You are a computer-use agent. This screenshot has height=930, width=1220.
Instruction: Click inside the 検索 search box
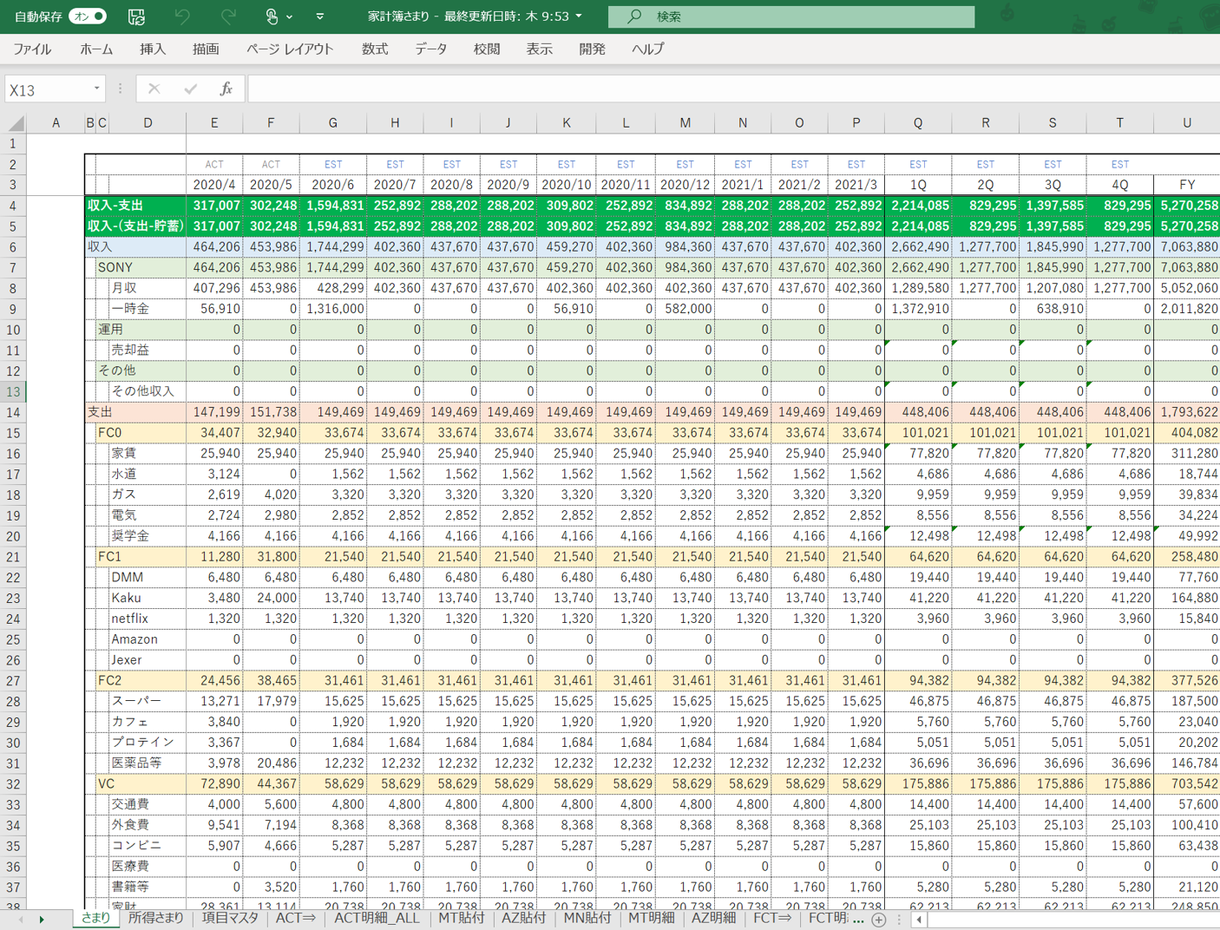click(800, 17)
